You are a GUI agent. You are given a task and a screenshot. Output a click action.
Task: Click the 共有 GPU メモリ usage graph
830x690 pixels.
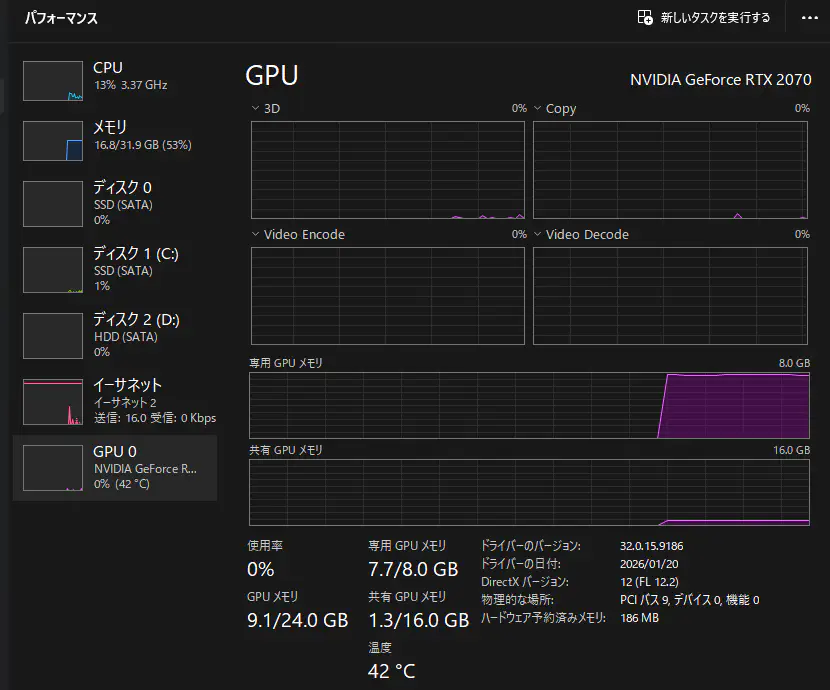coord(529,493)
